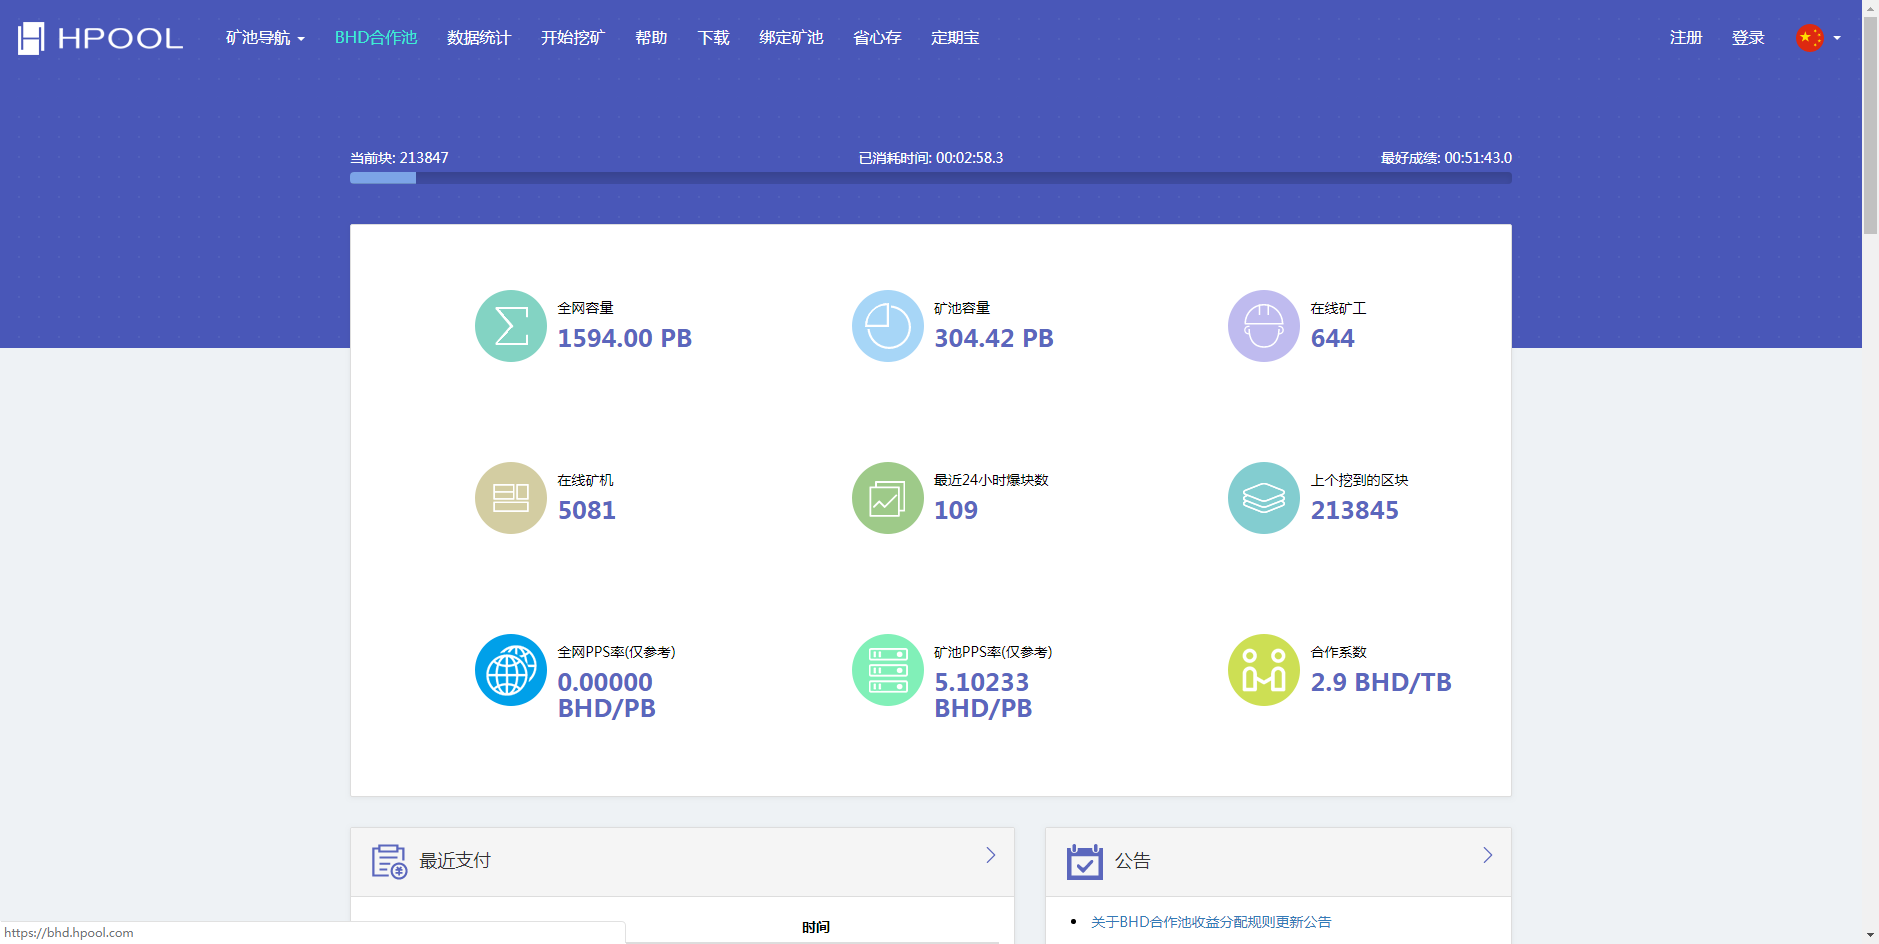
Task: Click the vertical scrollbar thumb
Action: point(1870,125)
